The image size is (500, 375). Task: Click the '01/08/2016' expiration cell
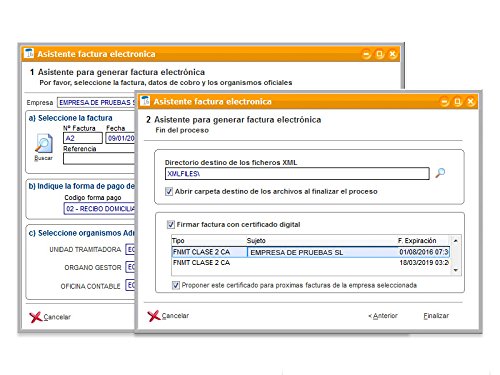point(424,252)
